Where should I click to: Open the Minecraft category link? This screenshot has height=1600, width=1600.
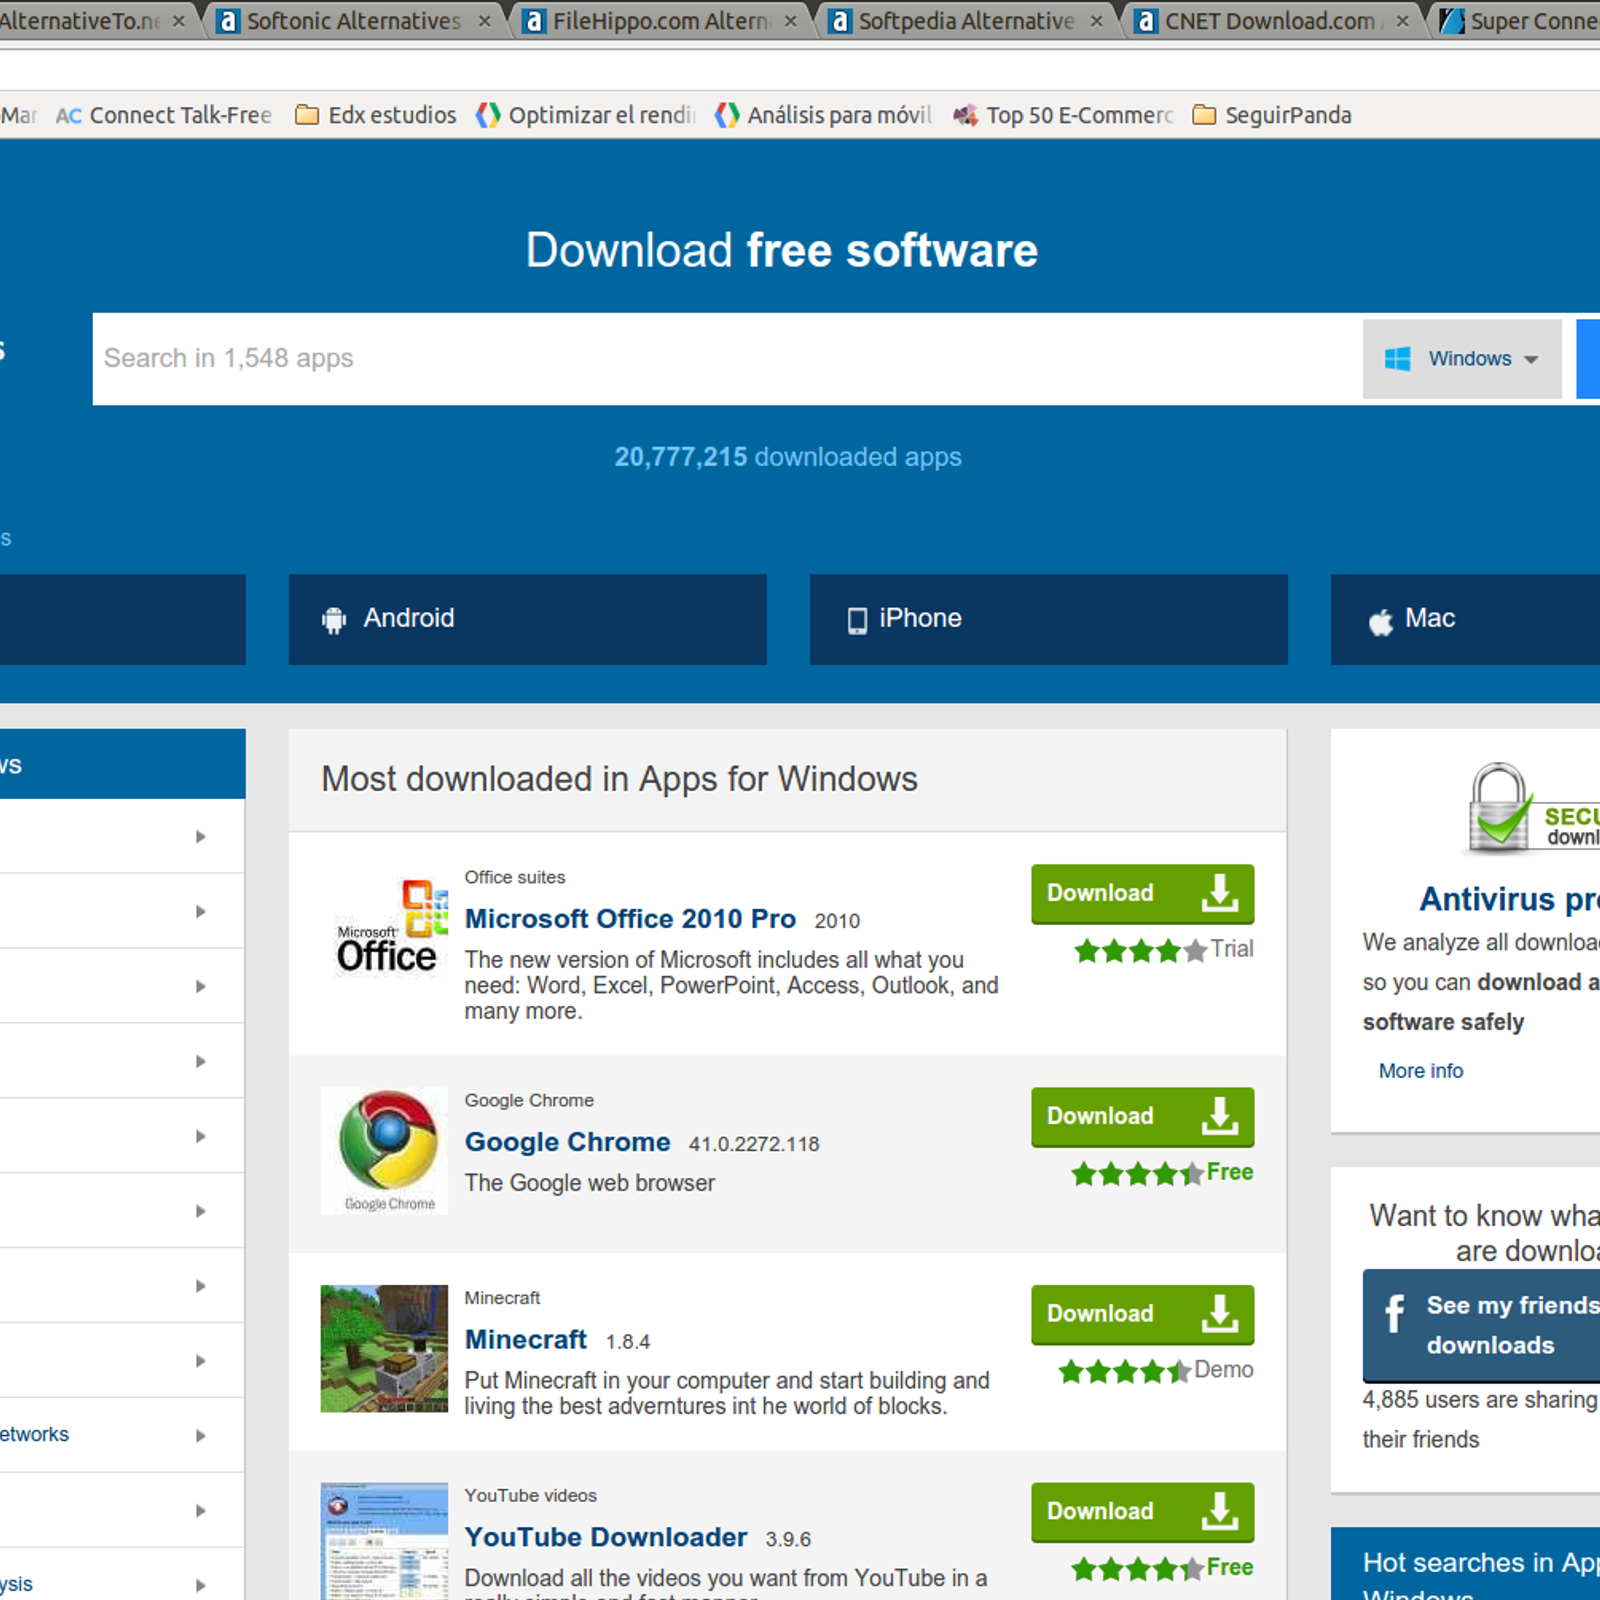point(502,1298)
